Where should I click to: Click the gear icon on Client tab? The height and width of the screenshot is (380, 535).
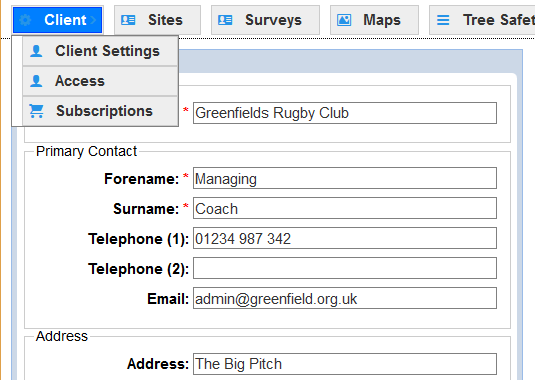tap(25, 20)
